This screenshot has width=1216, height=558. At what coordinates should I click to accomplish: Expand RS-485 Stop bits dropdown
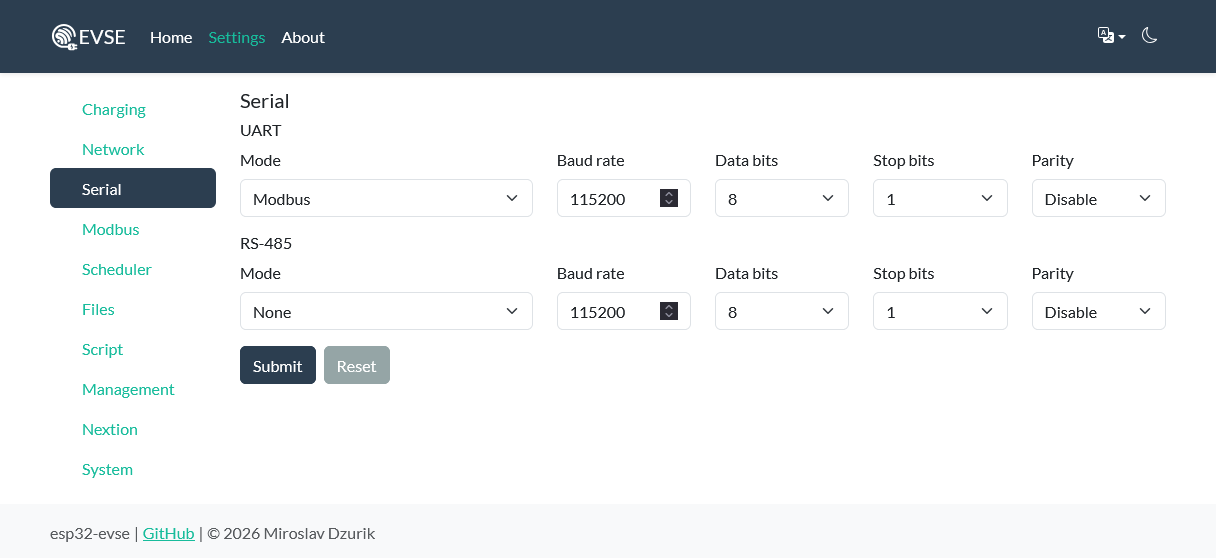click(940, 311)
